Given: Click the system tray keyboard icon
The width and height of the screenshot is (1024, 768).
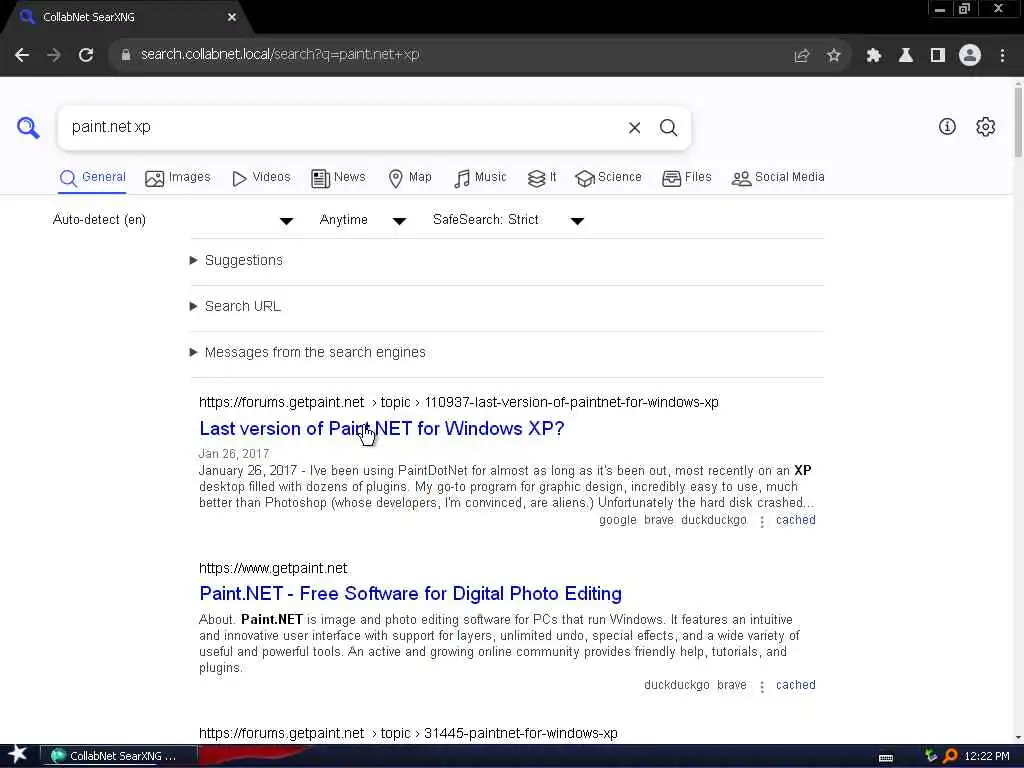Looking at the screenshot, I should [886, 758].
